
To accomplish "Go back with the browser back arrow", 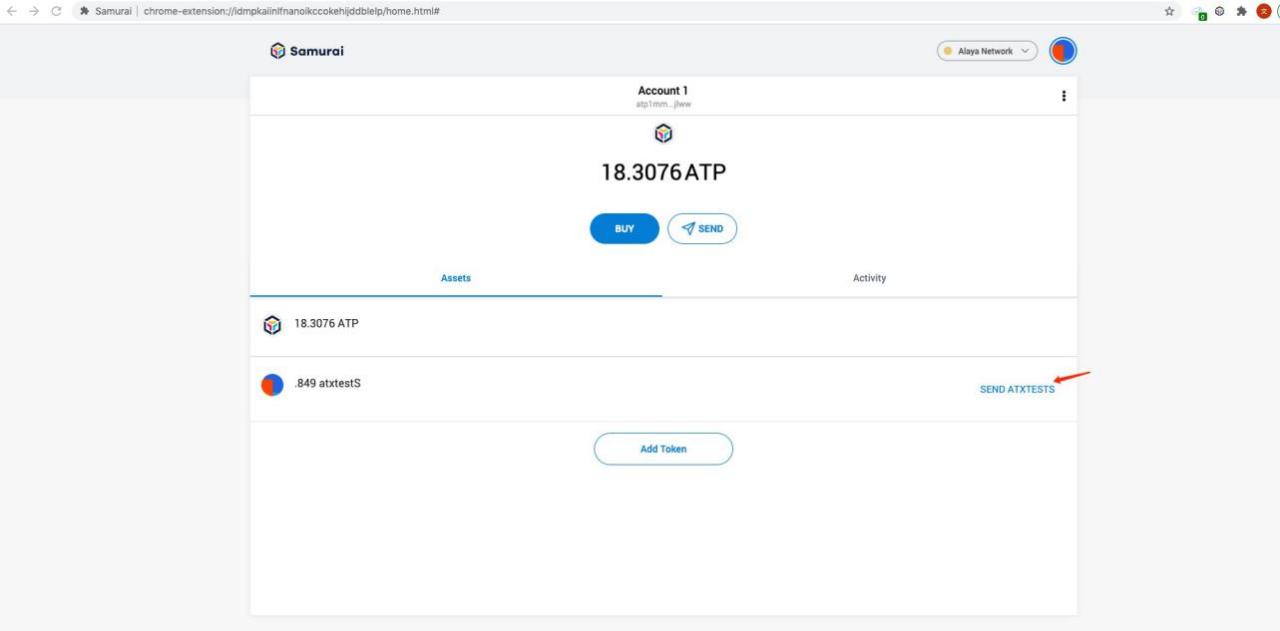I will click(12, 11).
